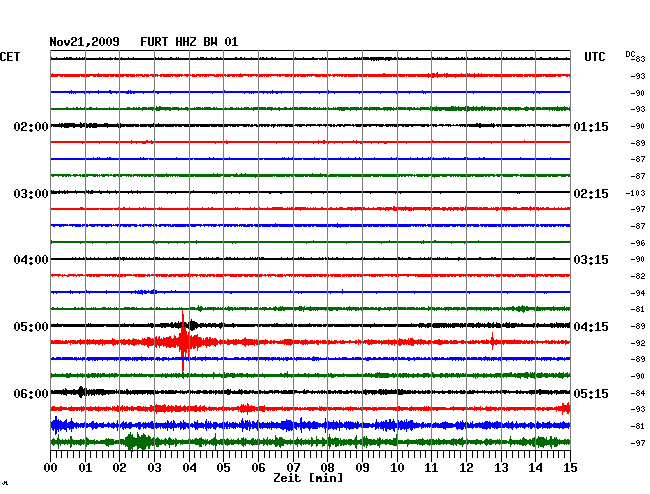Click minute tick label 13
Image resolution: width=650 pixels, height=494 pixels.
point(501,468)
